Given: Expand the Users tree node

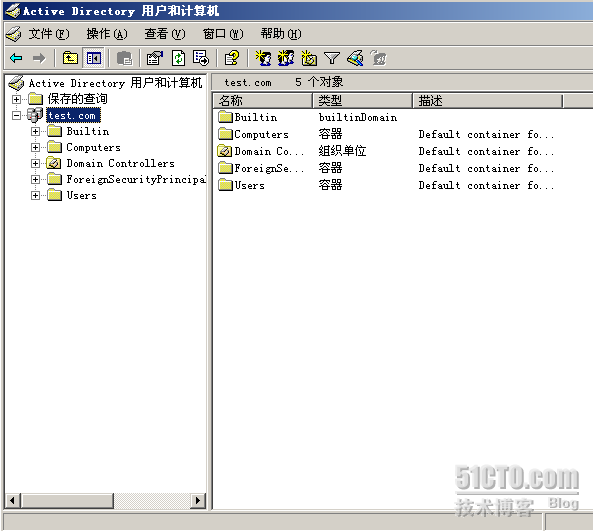Looking at the screenshot, I should [36, 195].
